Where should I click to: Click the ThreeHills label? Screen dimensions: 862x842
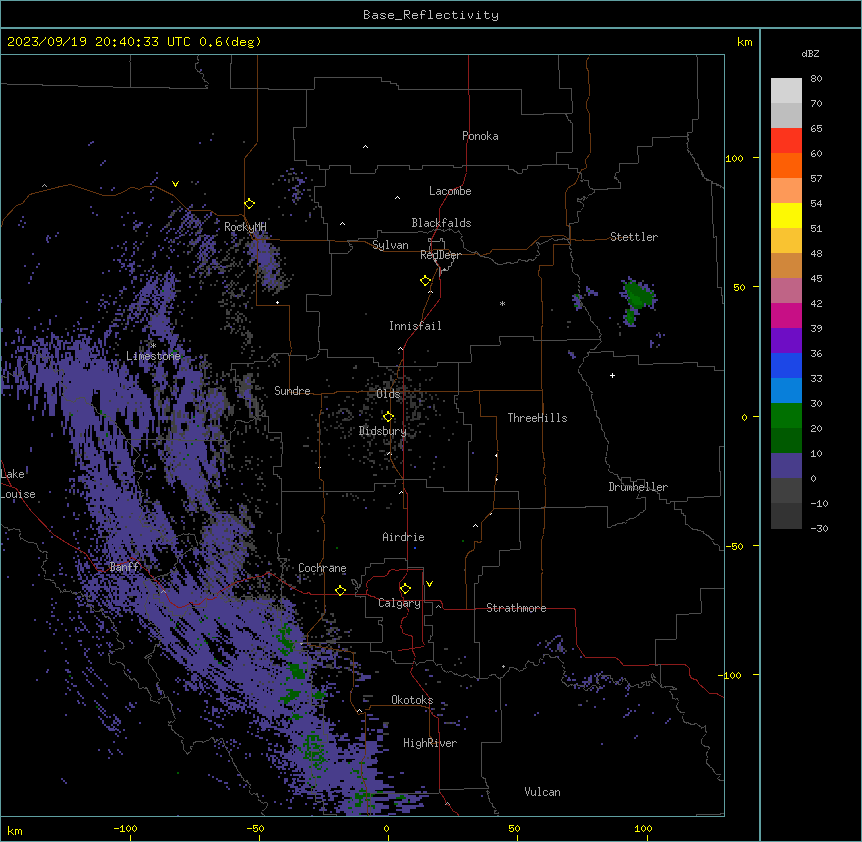point(537,418)
